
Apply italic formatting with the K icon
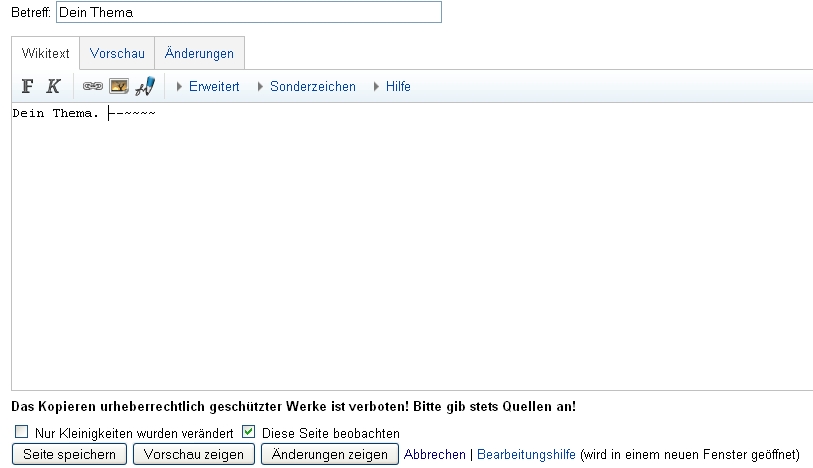[x=53, y=87]
